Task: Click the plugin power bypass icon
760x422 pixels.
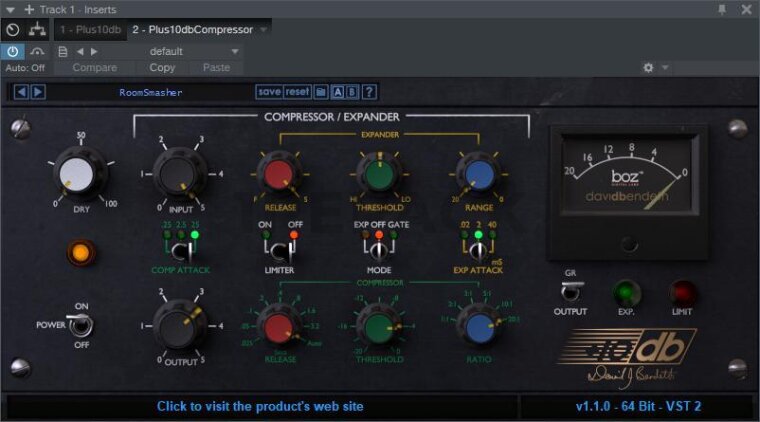Action: click(x=13, y=51)
